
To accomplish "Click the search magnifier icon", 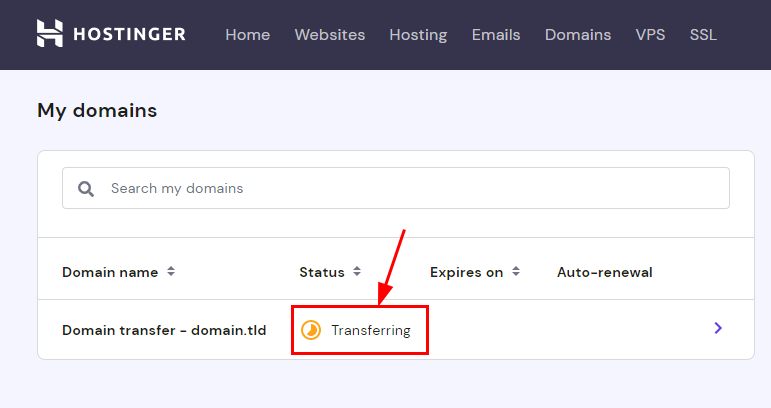I will coord(86,188).
